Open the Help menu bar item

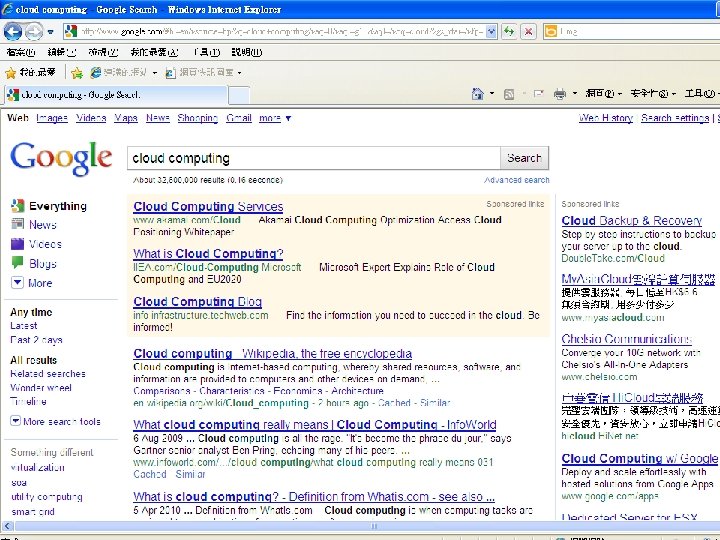[x=247, y=52]
